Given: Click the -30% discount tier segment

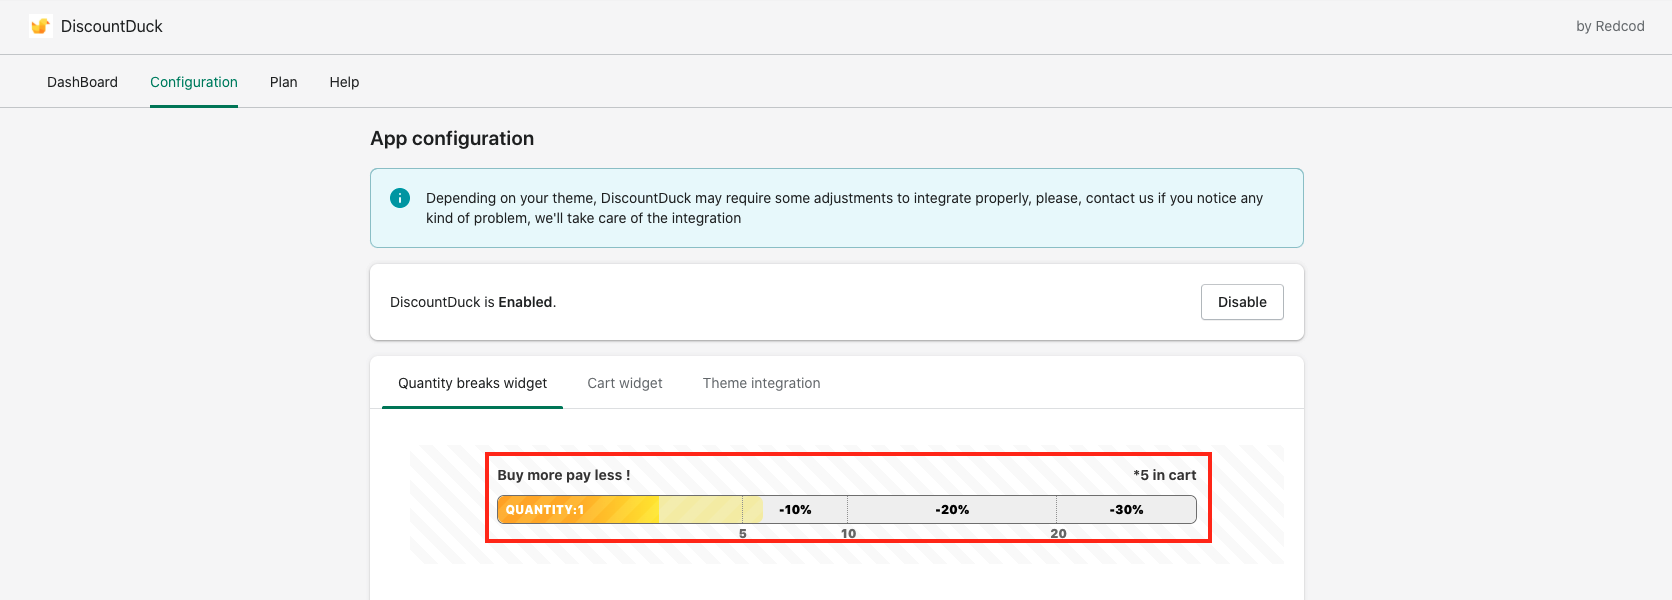Looking at the screenshot, I should 1126,510.
